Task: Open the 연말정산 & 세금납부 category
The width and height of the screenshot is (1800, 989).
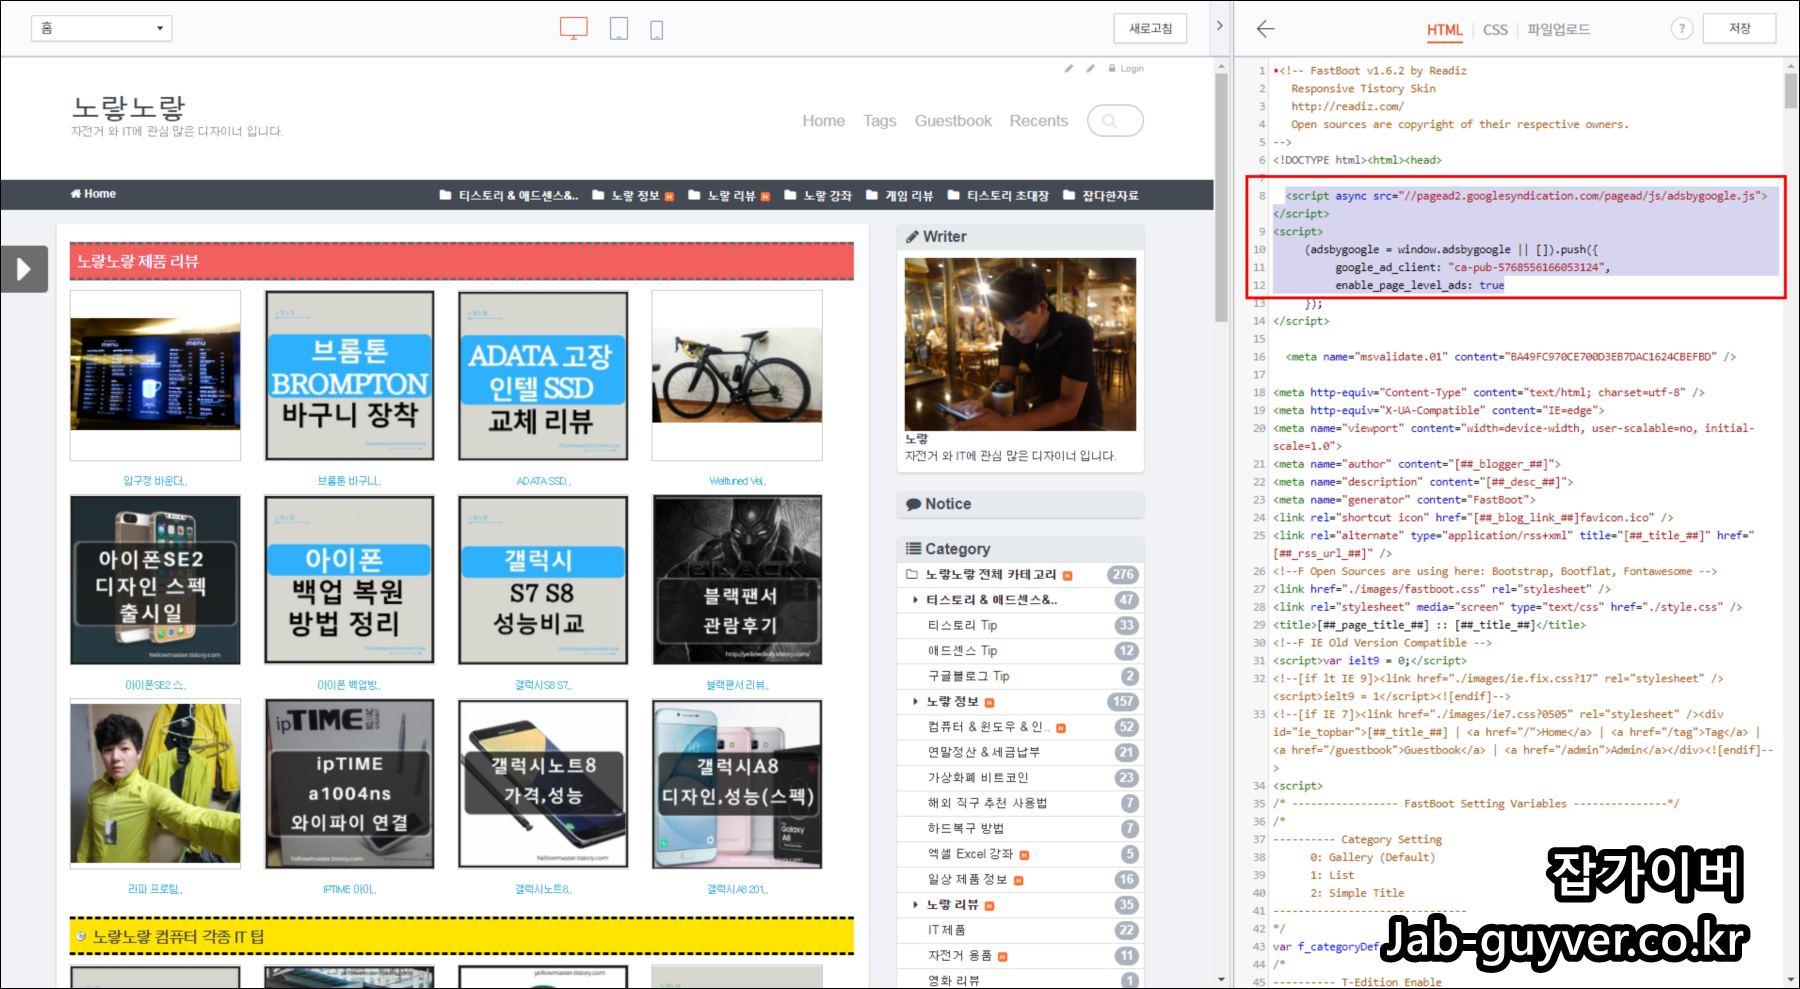Action: click(x=983, y=752)
